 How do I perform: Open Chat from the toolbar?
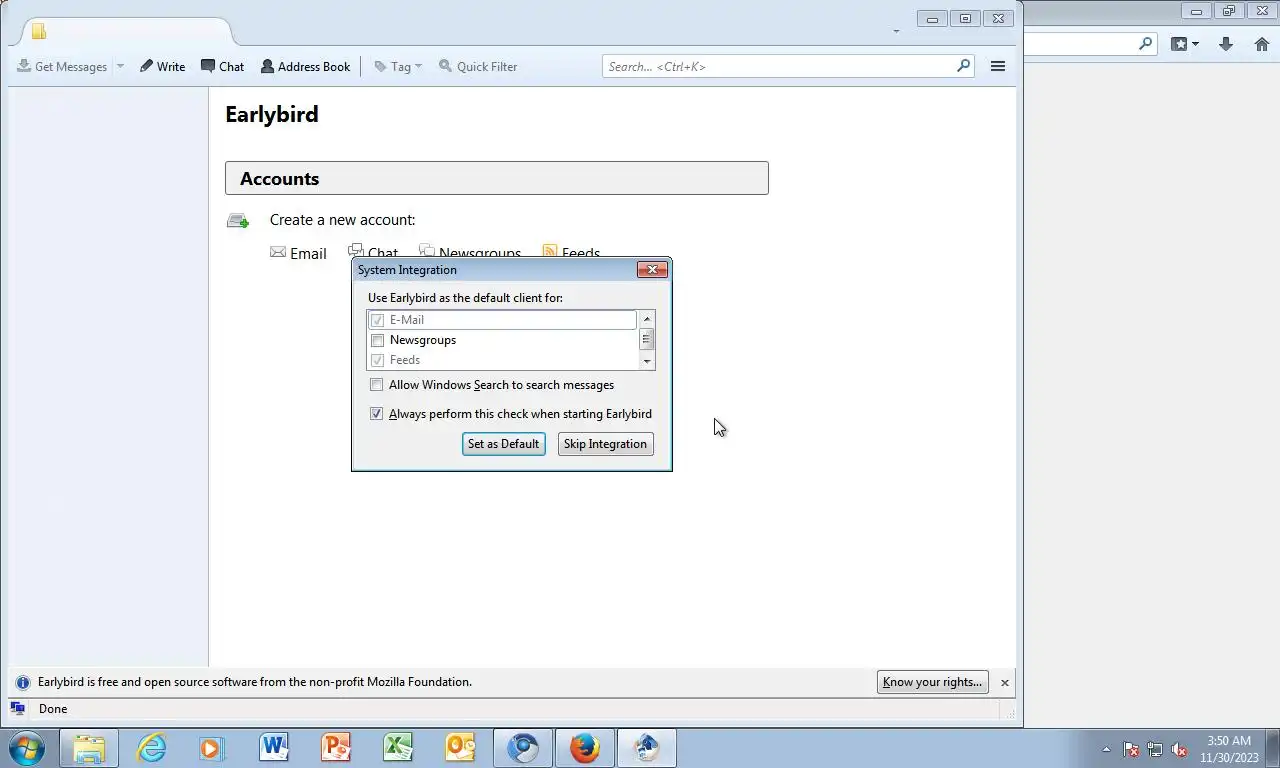pos(222,66)
